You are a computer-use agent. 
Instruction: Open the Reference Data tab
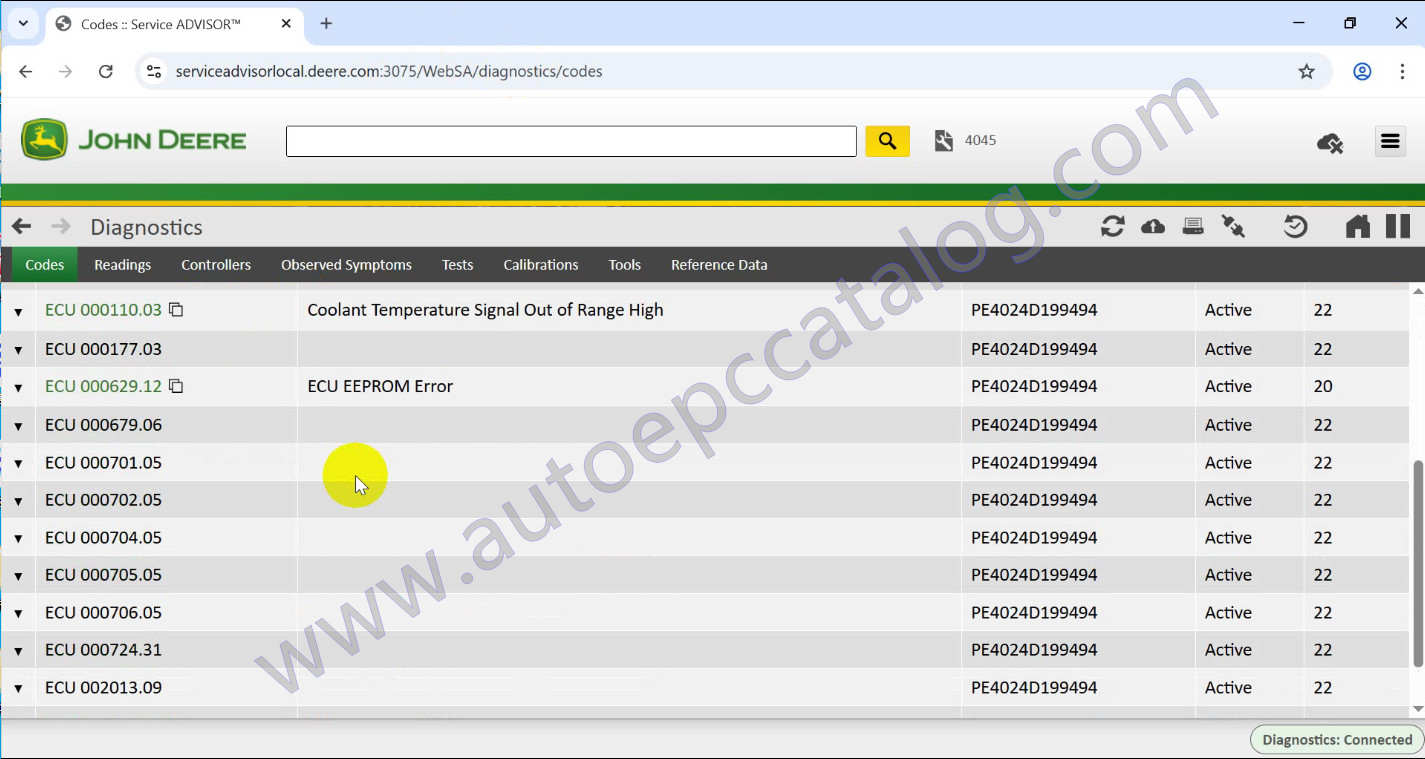point(718,264)
